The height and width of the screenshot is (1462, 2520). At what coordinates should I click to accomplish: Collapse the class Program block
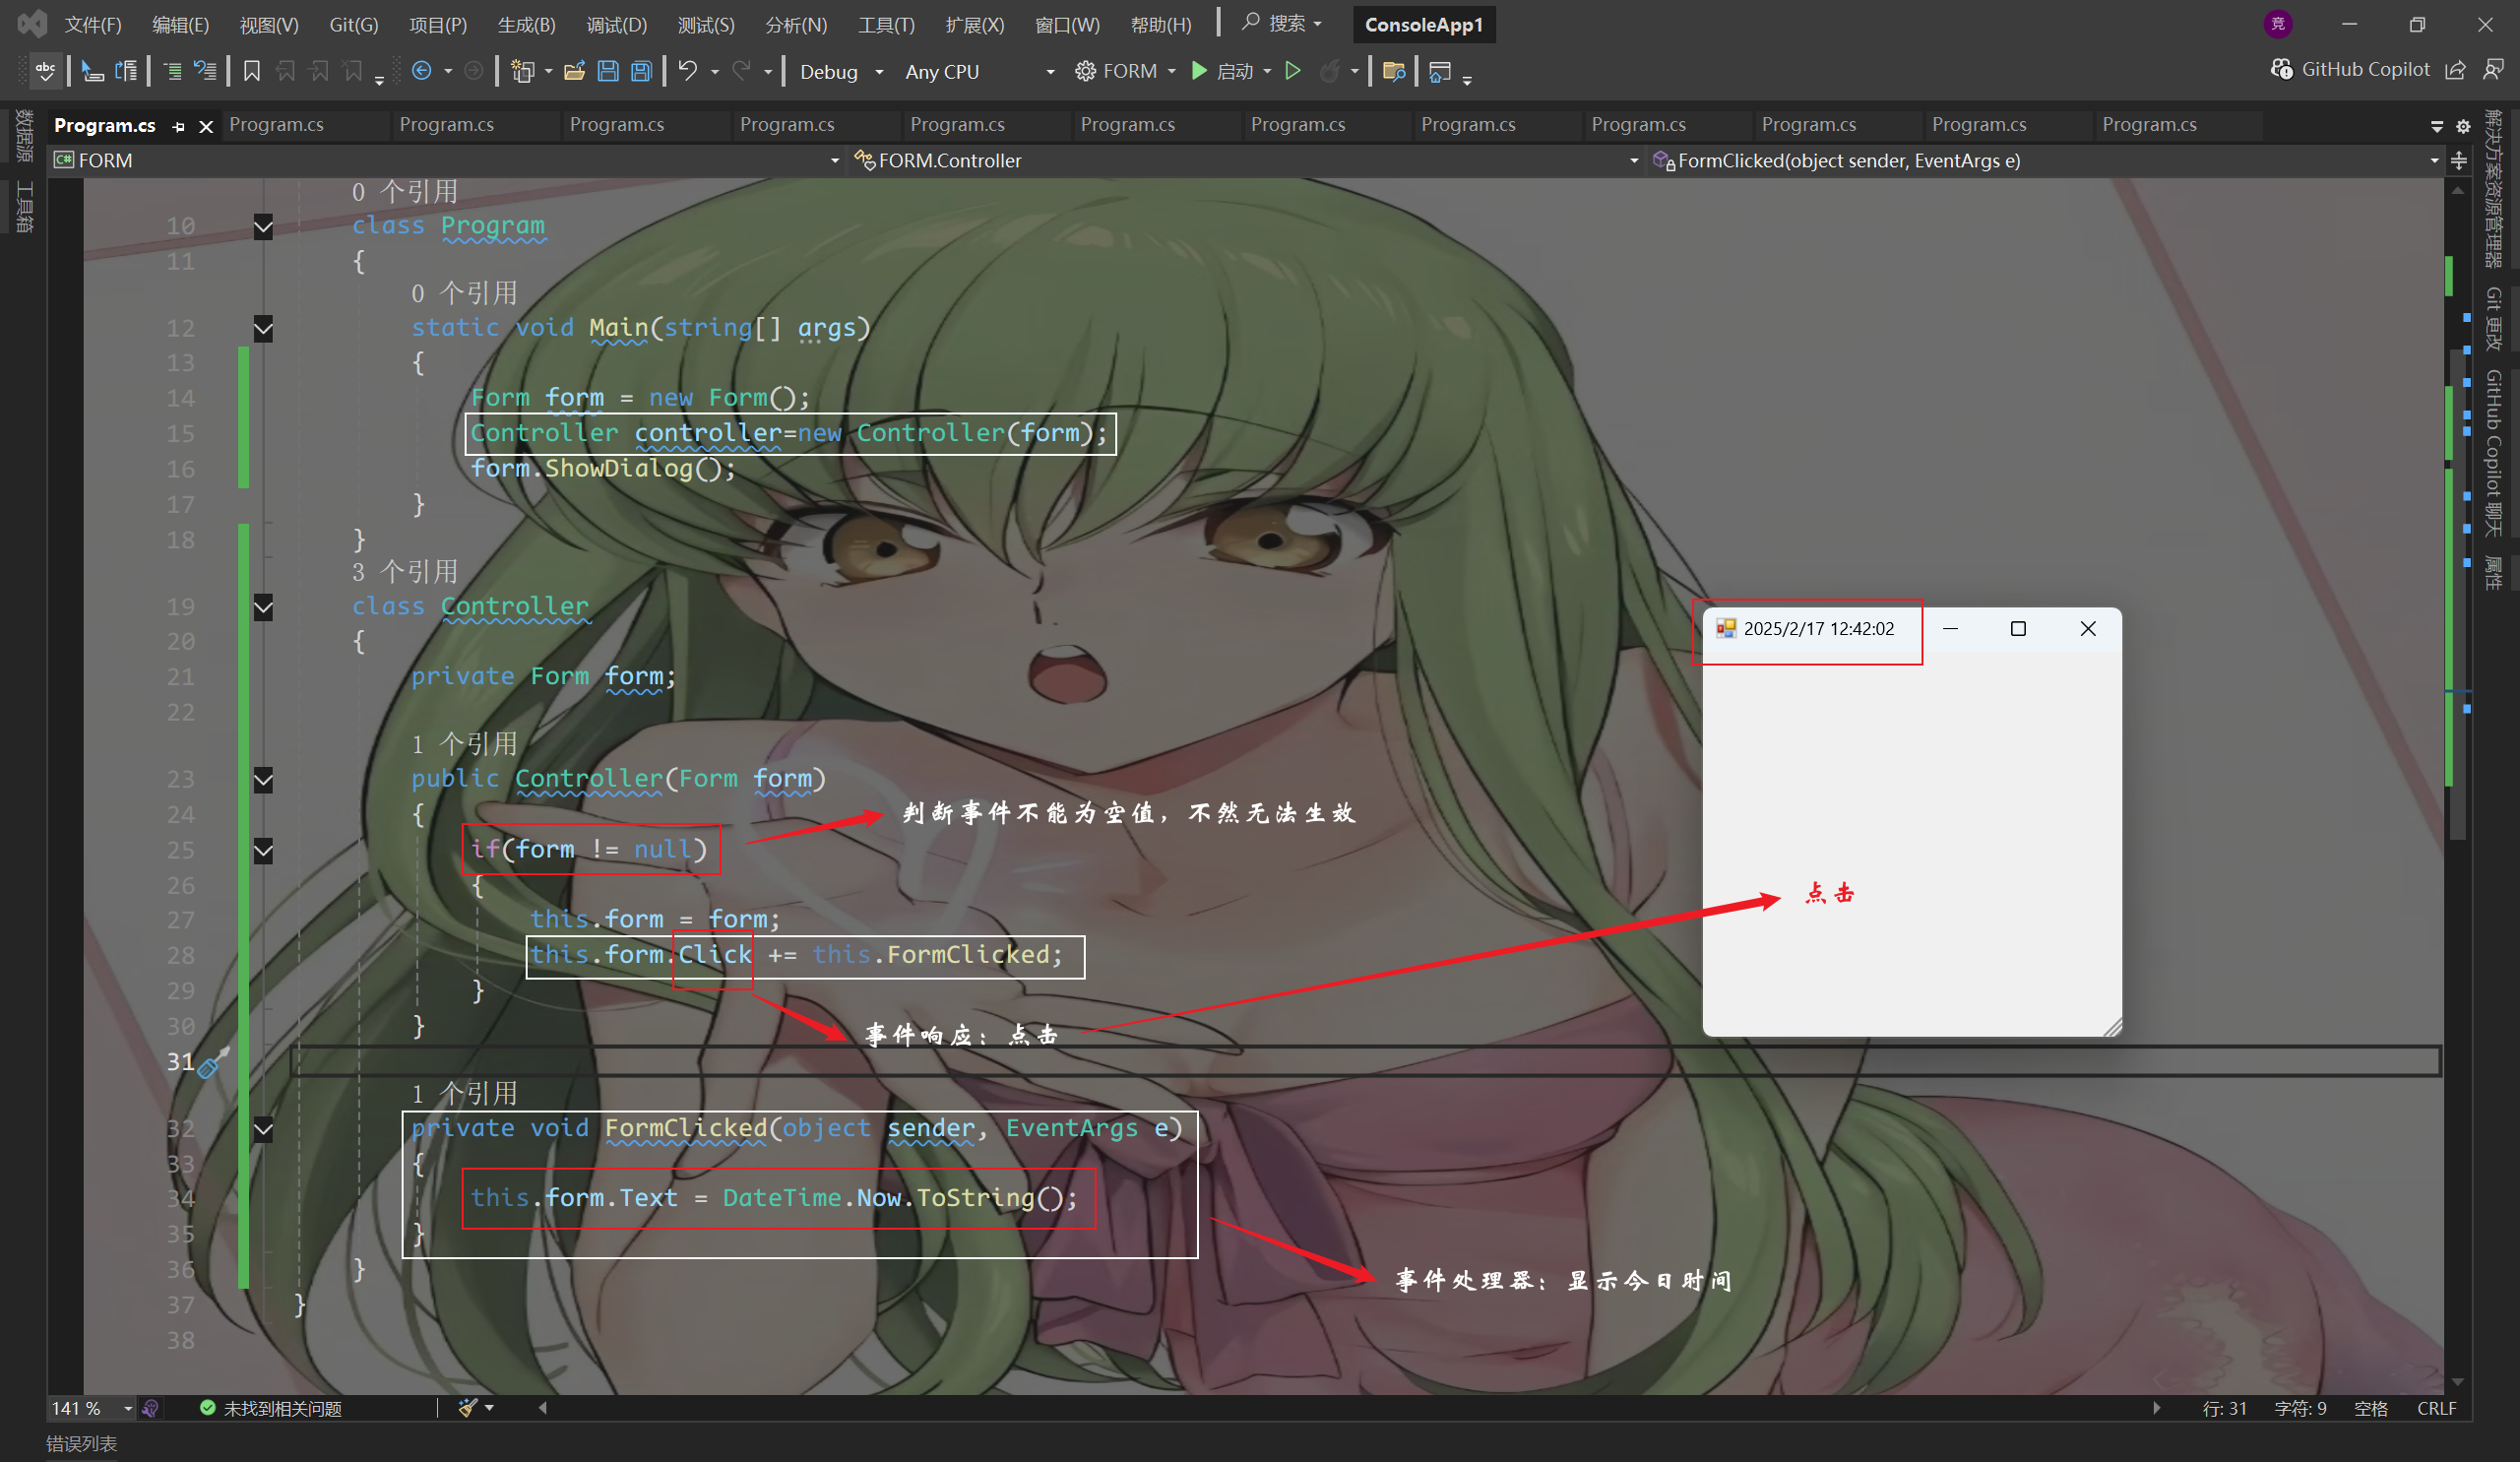263,227
